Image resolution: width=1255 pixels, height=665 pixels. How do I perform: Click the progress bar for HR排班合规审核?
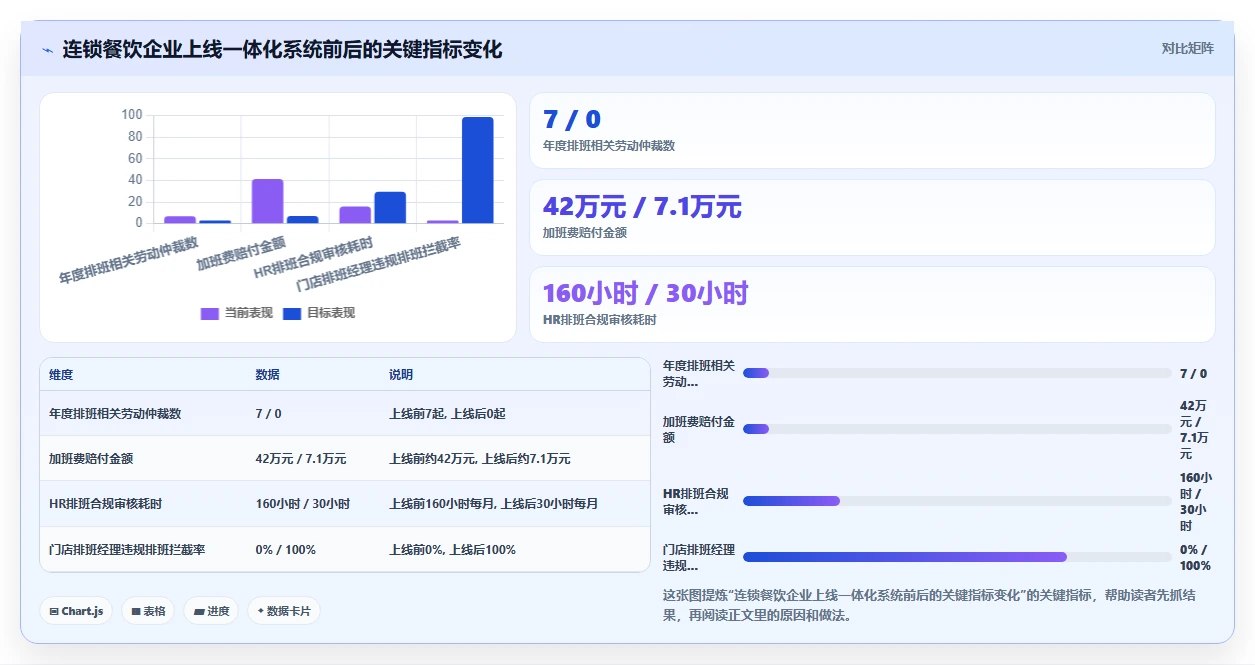click(x=957, y=501)
